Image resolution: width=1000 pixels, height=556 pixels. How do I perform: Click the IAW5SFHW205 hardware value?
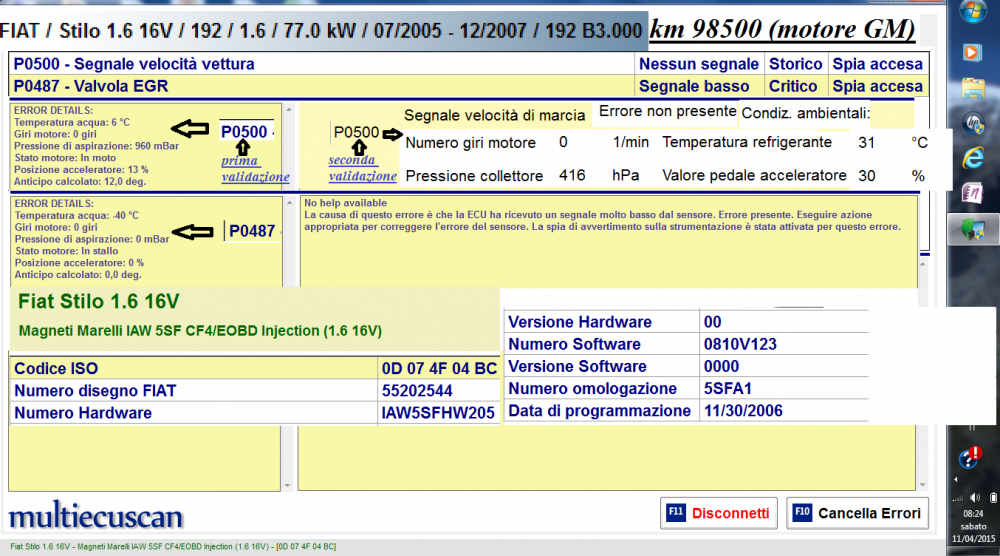[x=438, y=413]
